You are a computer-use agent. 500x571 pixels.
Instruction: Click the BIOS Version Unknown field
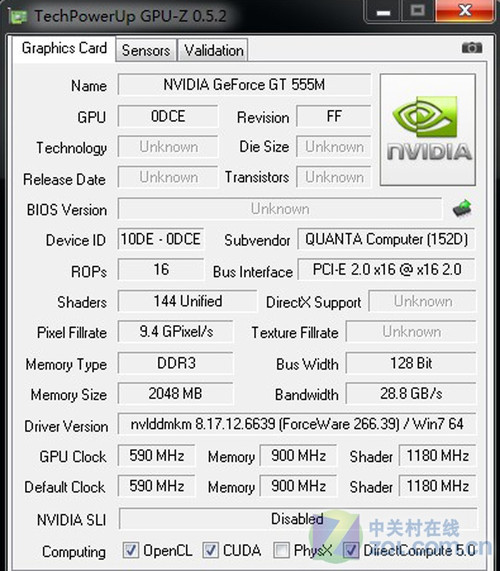pos(280,209)
